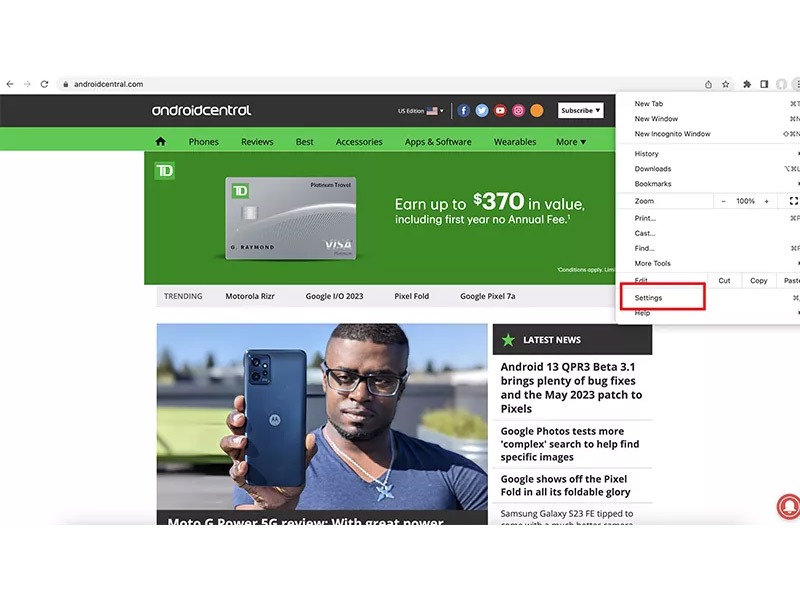The width and height of the screenshot is (800, 600).
Task: Read the Google Photos complex search article
Action: pos(570,444)
